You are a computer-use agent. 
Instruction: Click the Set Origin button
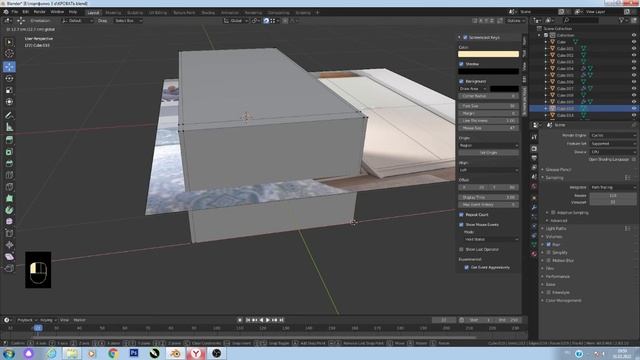[489, 153]
